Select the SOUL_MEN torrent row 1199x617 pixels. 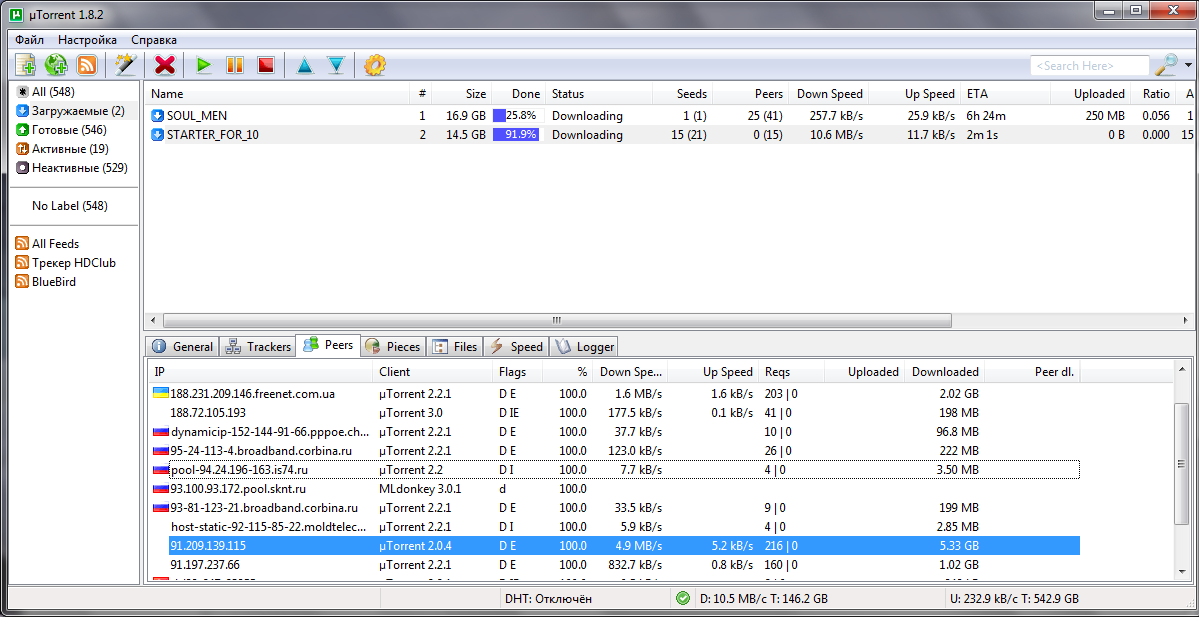point(671,116)
